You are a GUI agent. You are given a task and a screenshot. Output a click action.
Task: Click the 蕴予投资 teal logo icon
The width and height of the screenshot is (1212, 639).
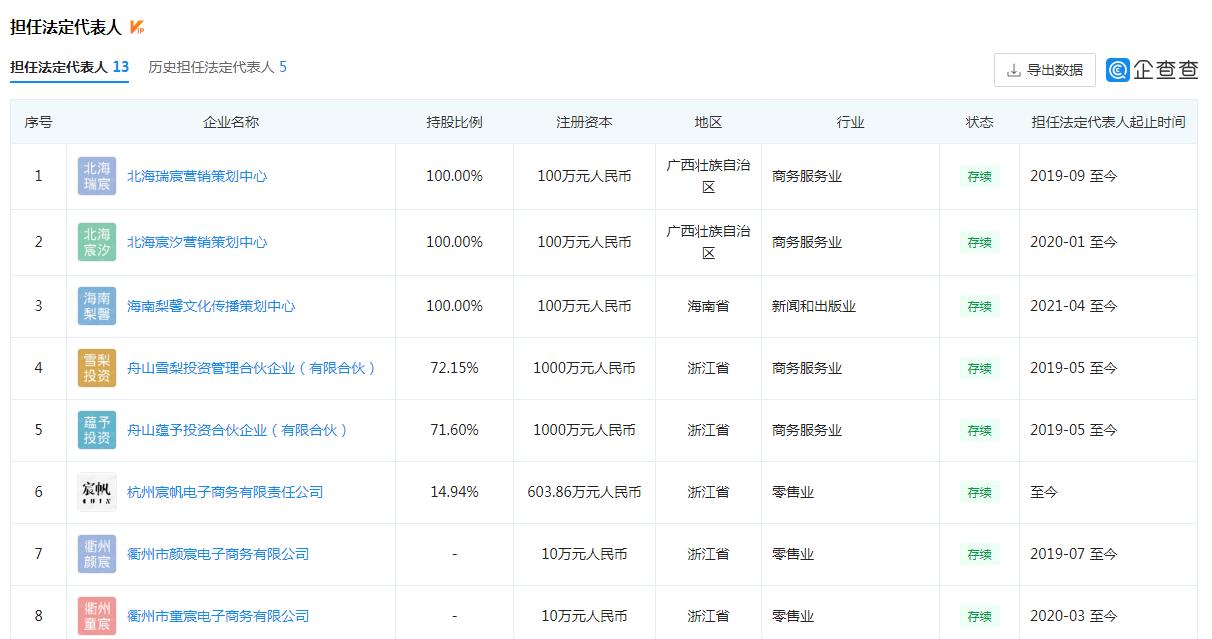point(97,430)
